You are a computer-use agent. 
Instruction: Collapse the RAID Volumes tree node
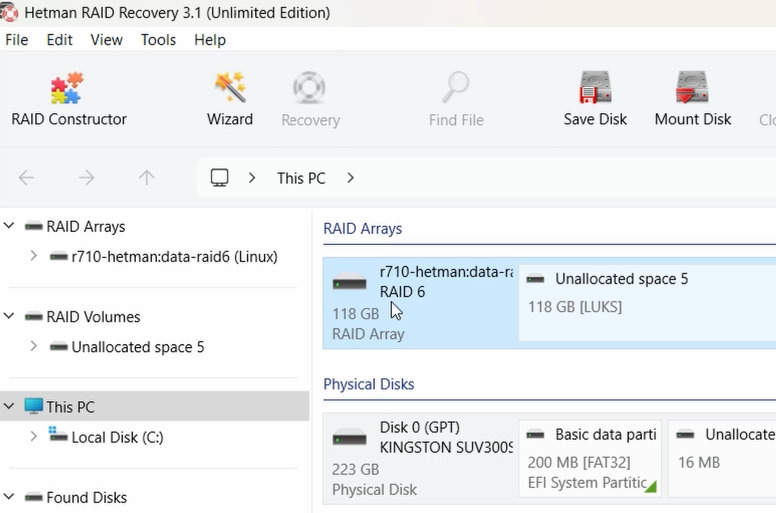click(x=9, y=316)
